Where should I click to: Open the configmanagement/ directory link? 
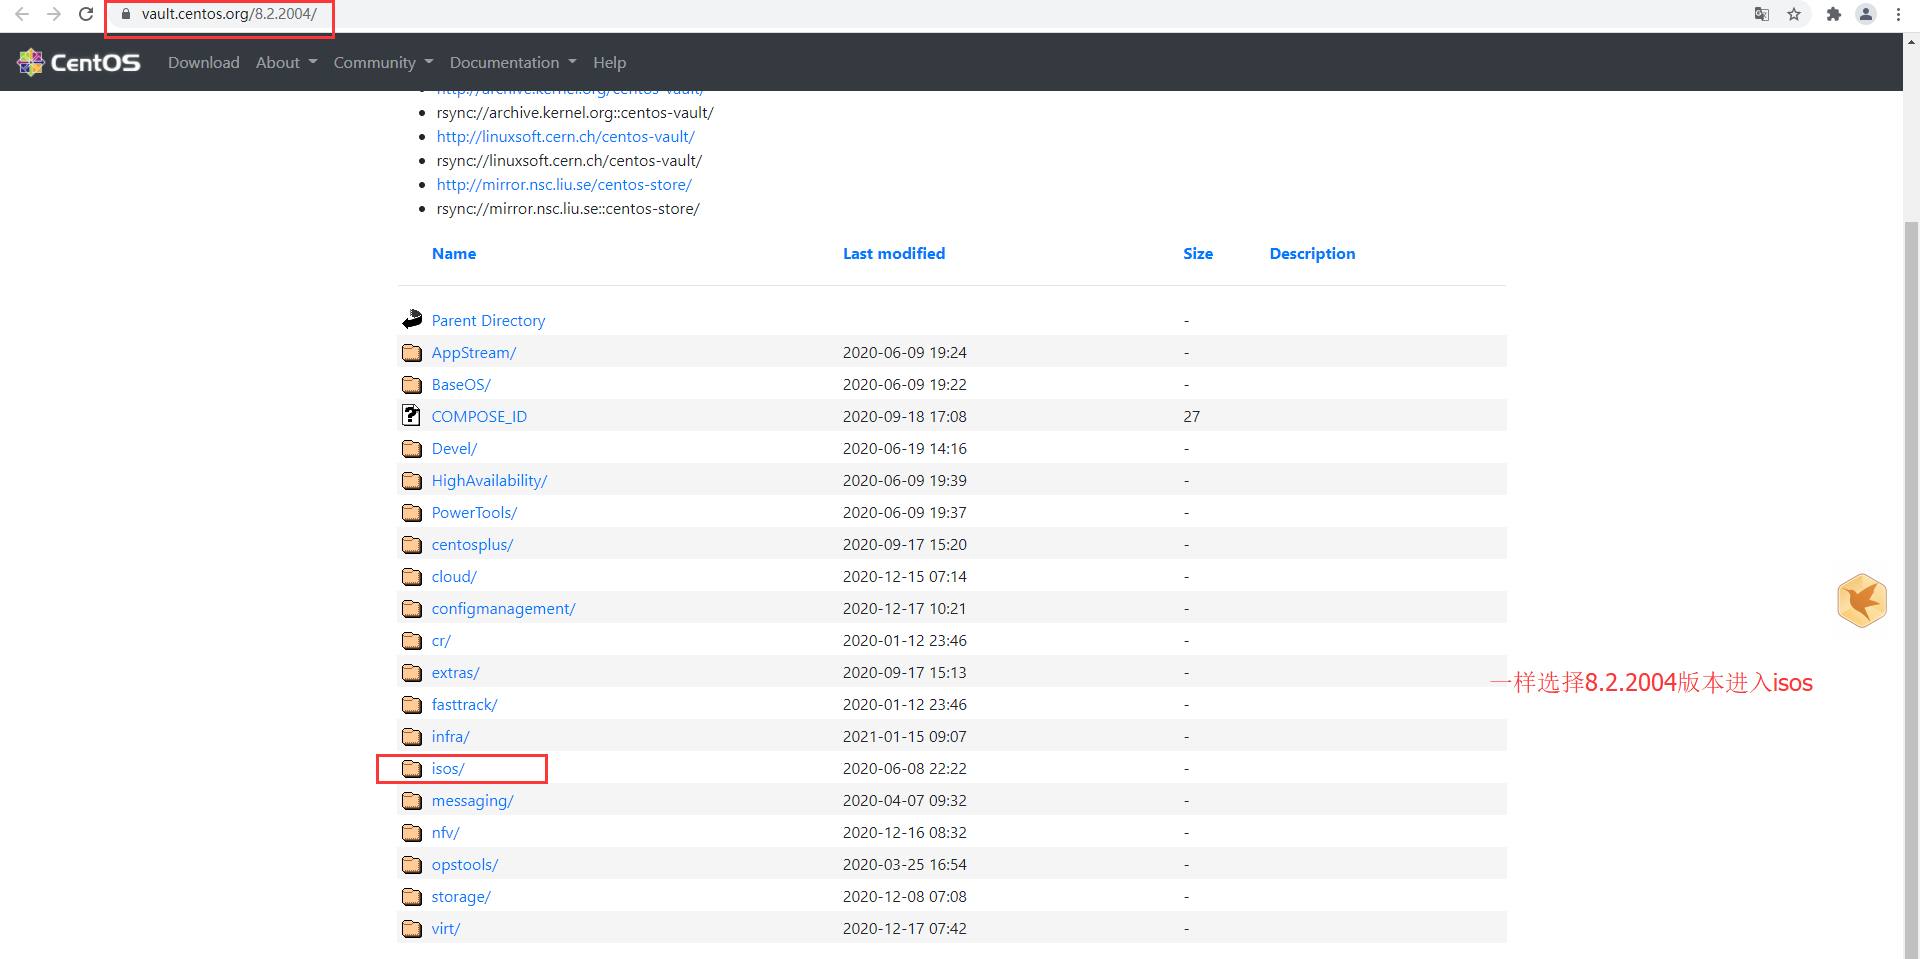tap(504, 608)
